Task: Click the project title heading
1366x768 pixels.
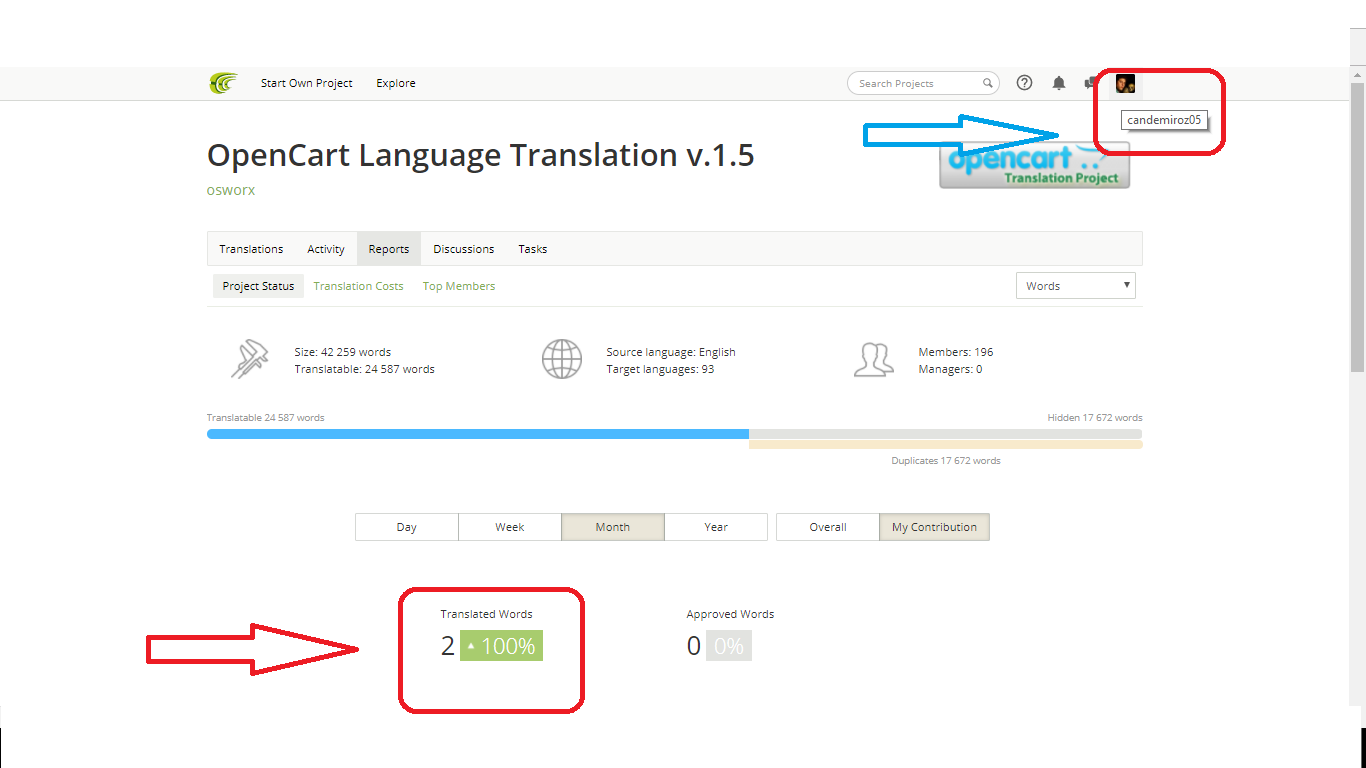Action: pos(481,155)
